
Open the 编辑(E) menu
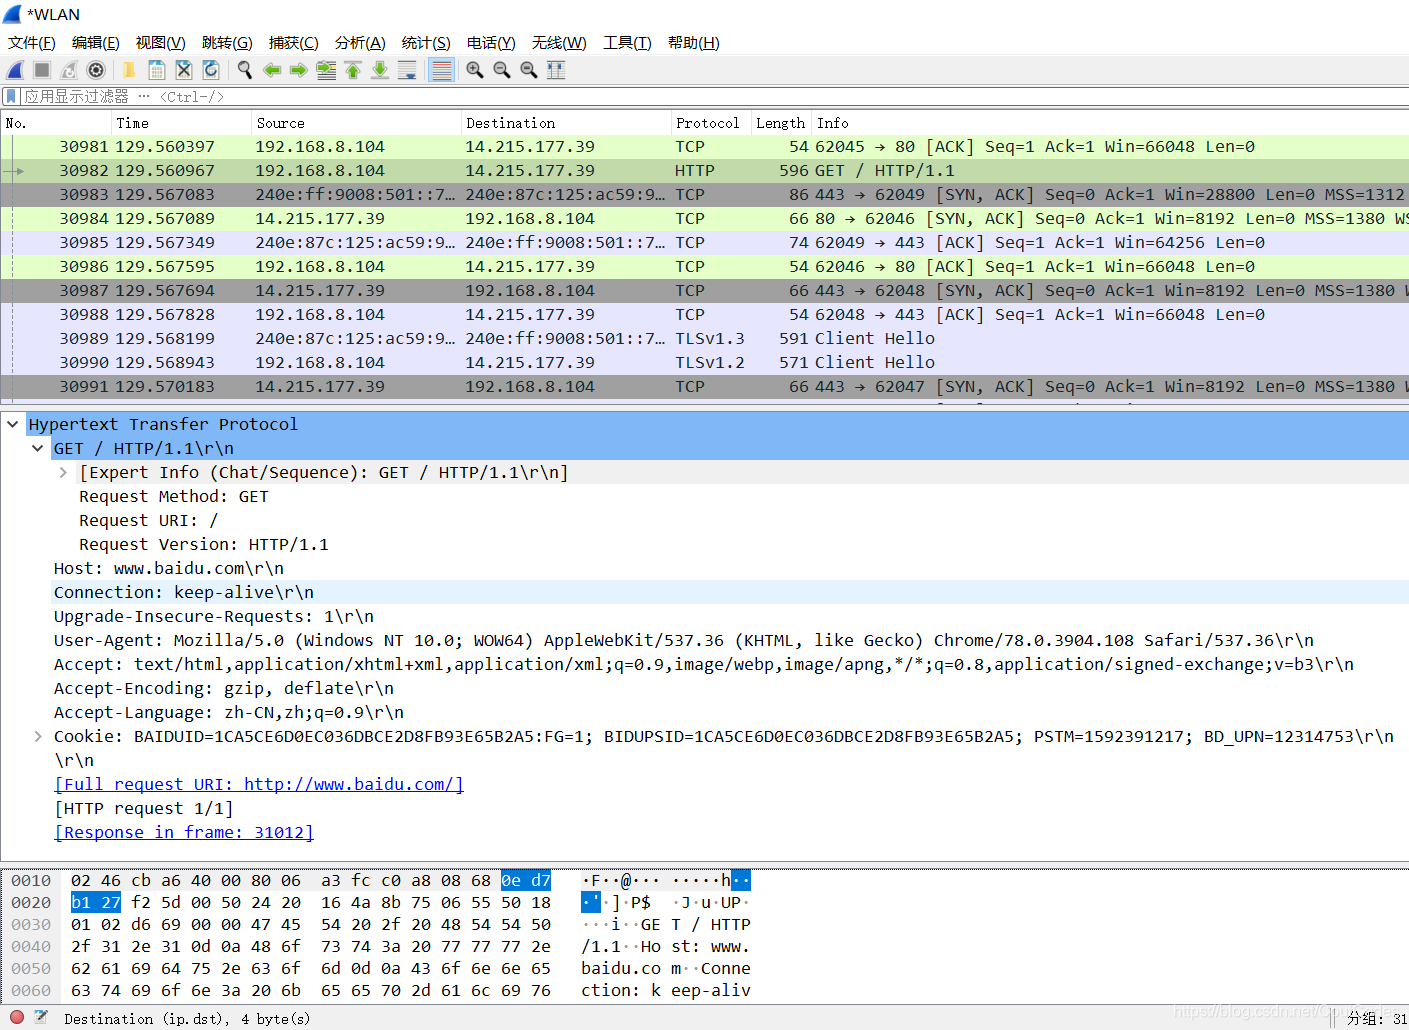(x=96, y=43)
